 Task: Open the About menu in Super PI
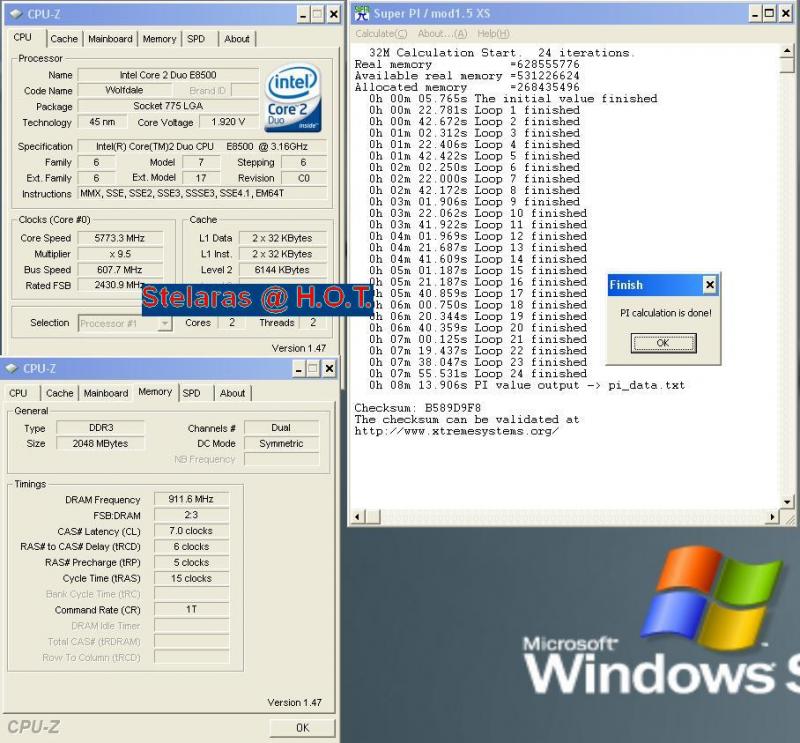tap(442, 34)
